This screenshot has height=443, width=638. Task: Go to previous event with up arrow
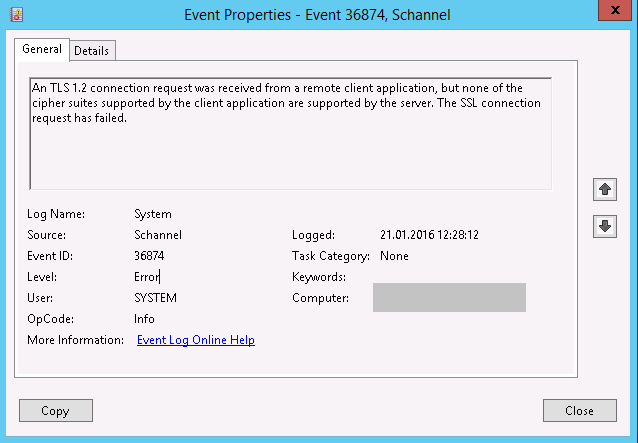[x=604, y=189]
